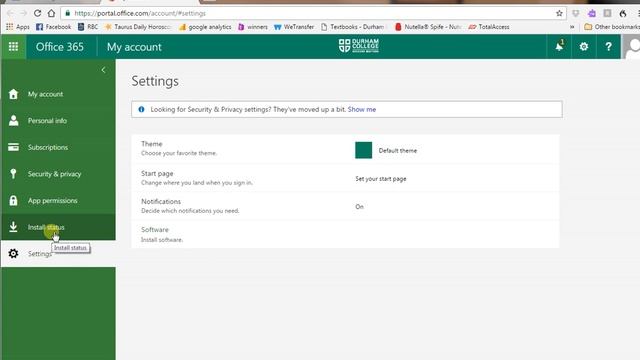The height and width of the screenshot is (360, 640).
Task: Open the google analytics bookmark
Action: (x=205, y=27)
